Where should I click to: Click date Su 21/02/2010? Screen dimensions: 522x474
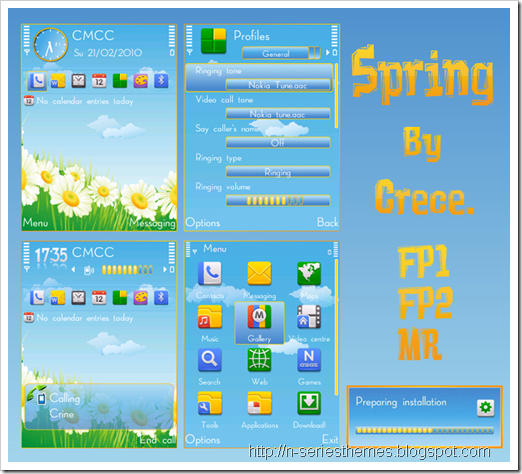coord(108,53)
